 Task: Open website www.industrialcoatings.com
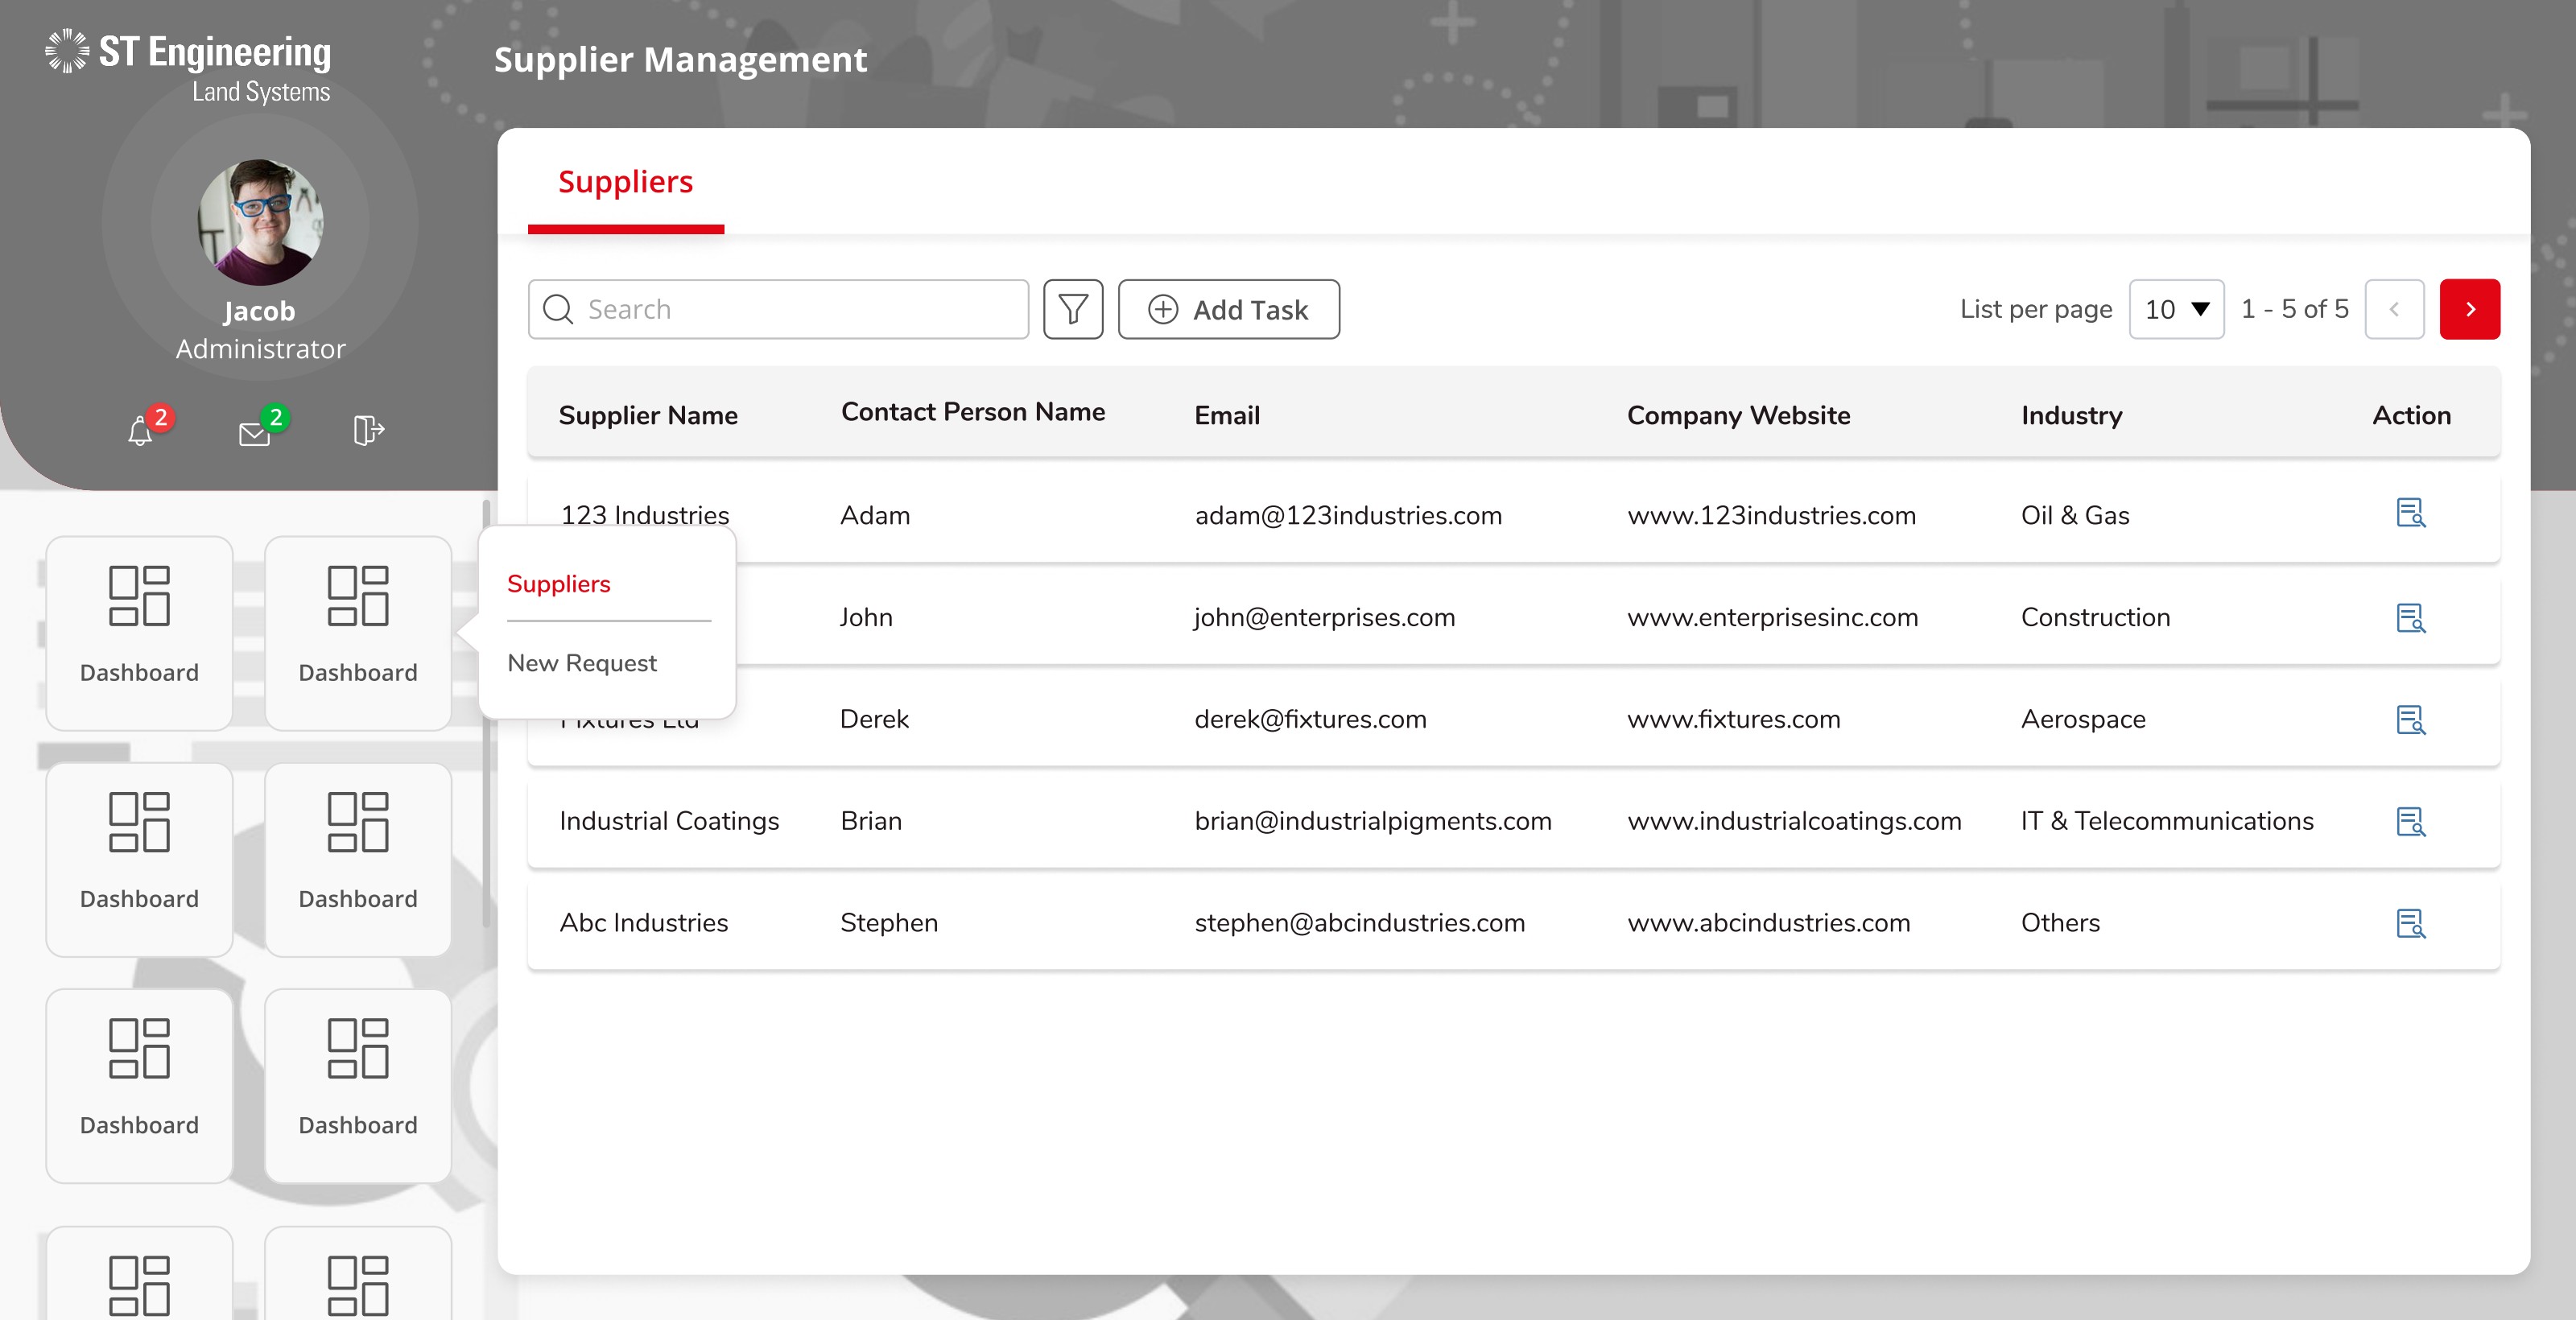pos(1794,821)
